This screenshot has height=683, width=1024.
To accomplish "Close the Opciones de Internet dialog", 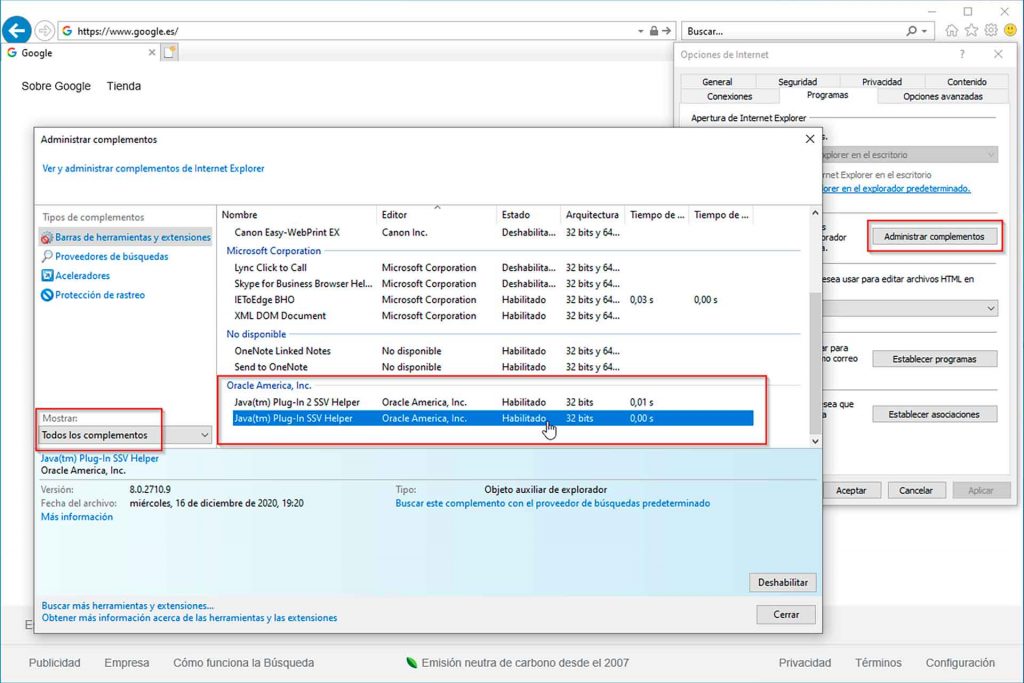I will tap(998, 54).
